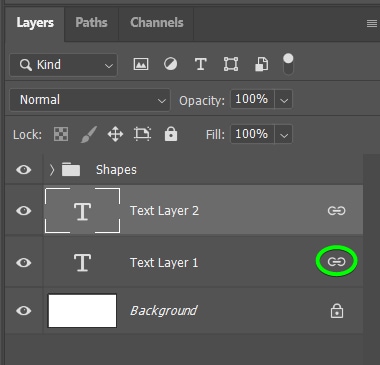The image size is (380, 365).
Task: Hide the Shapes group
Action: 24,170
